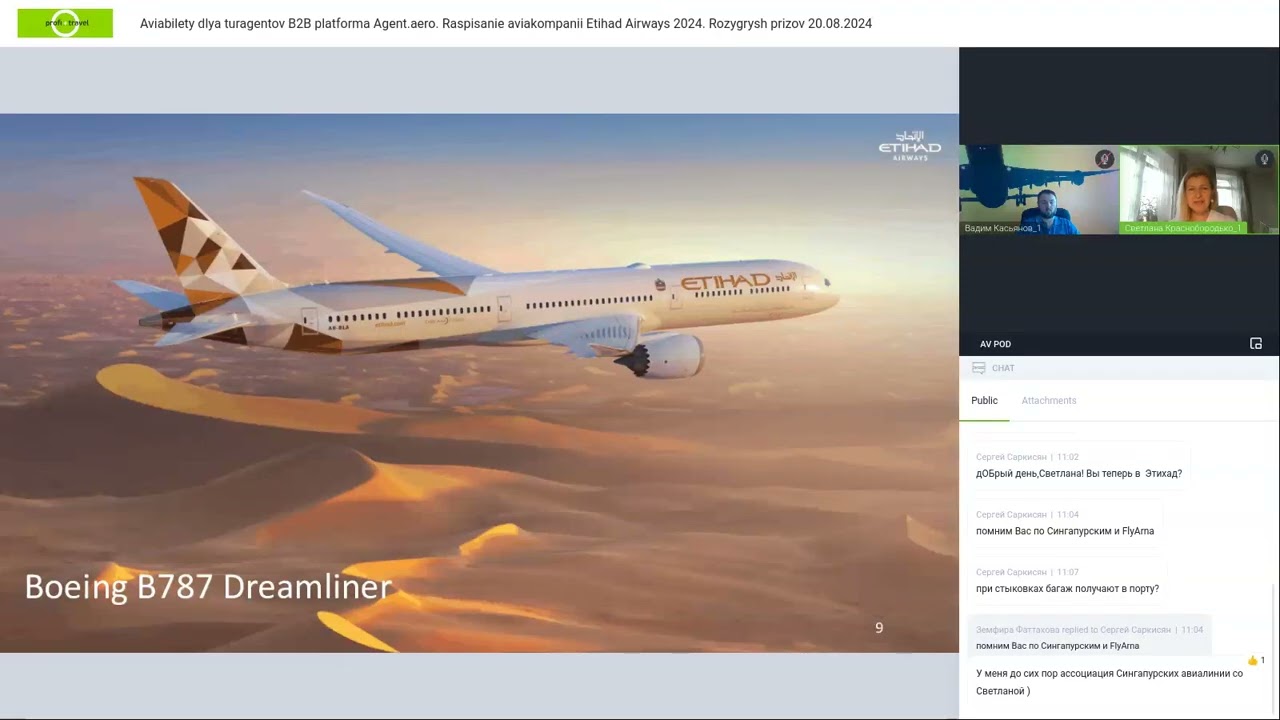Open the Attachments tab

pyautogui.click(x=1049, y=400)
